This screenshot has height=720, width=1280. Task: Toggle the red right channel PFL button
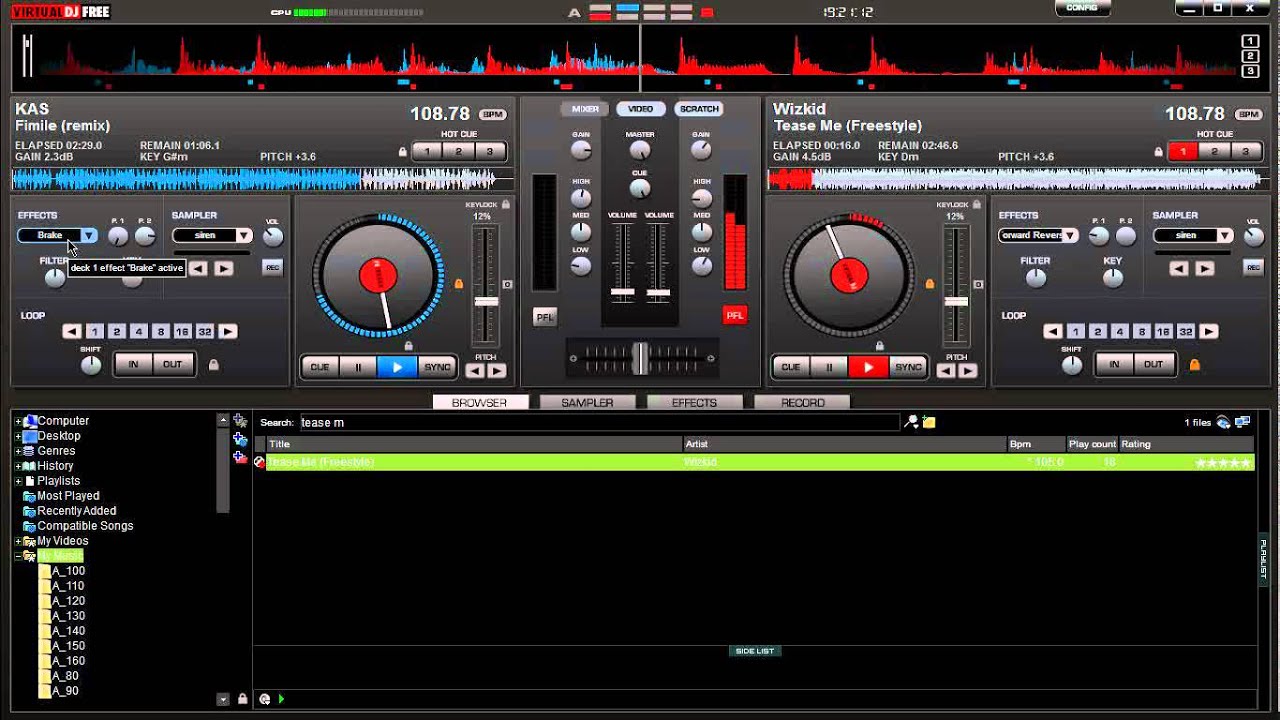point(735,315)
